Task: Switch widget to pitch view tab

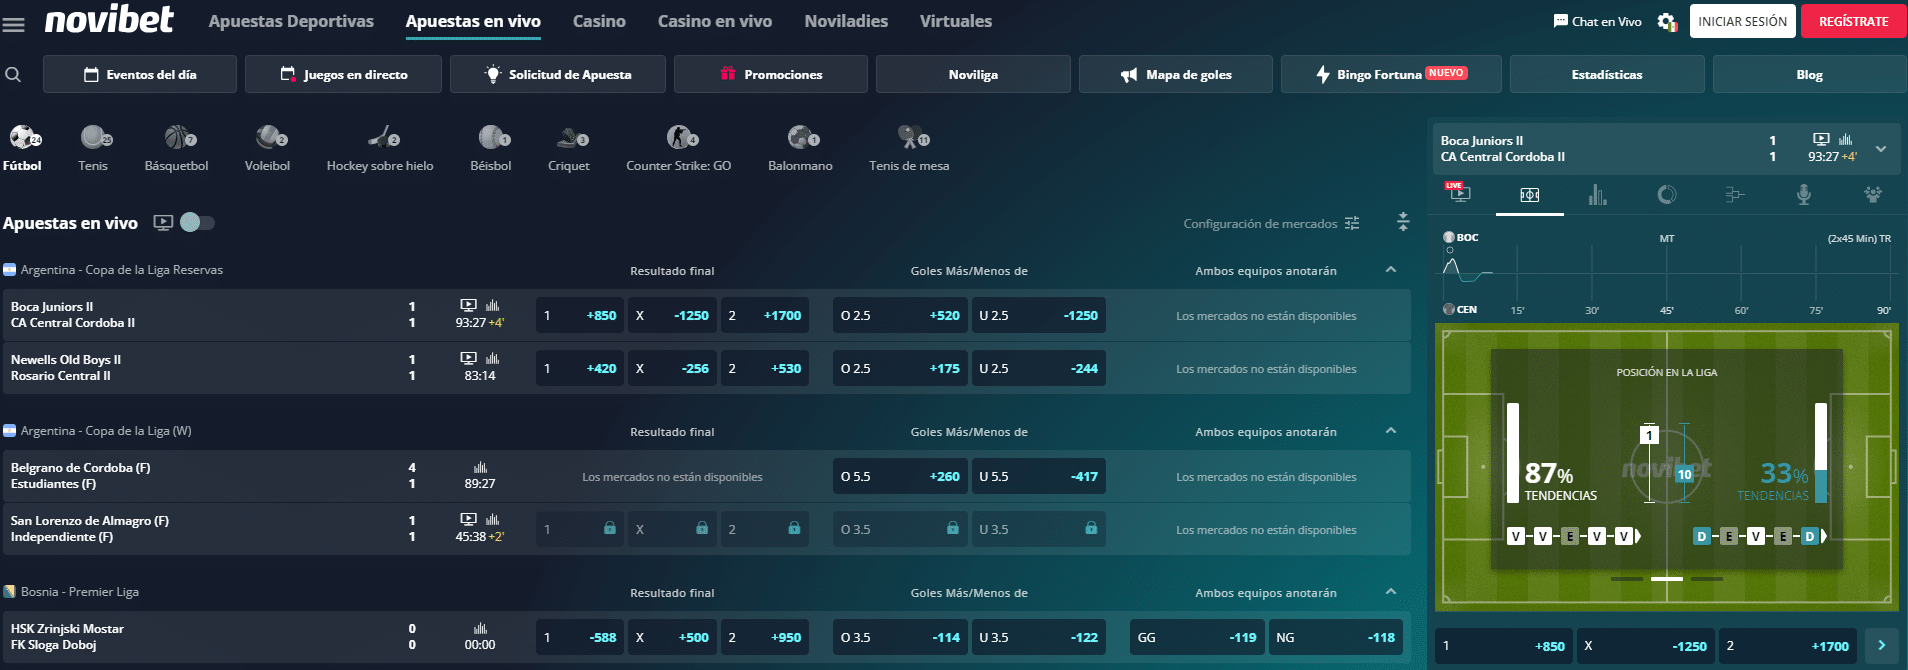Action: tap(1530, 195)
